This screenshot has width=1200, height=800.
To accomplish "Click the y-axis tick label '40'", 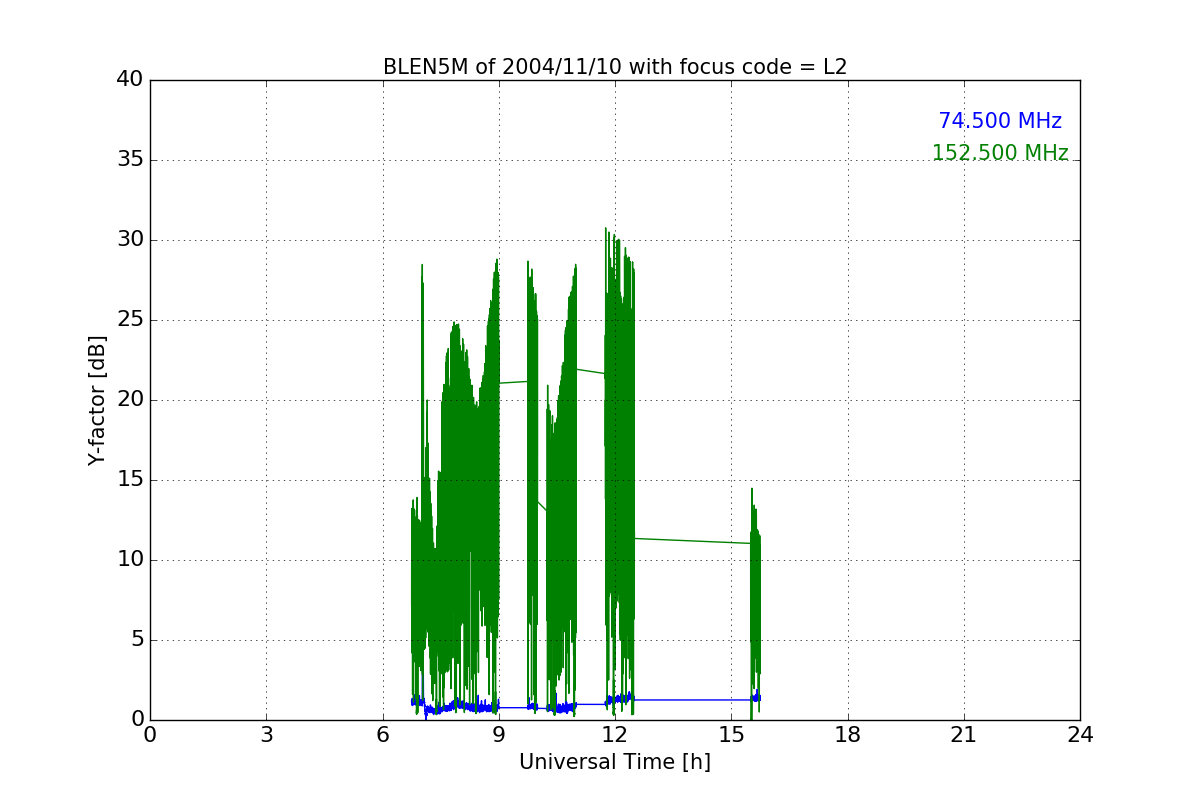I will 130,79.
